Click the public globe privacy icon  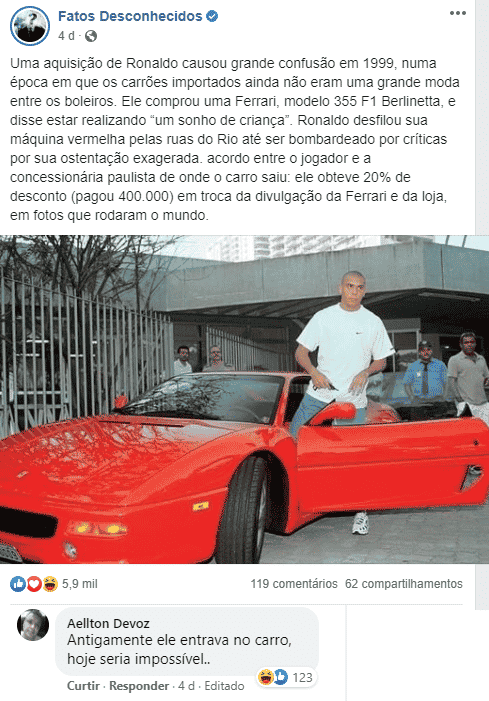point(91,36)
